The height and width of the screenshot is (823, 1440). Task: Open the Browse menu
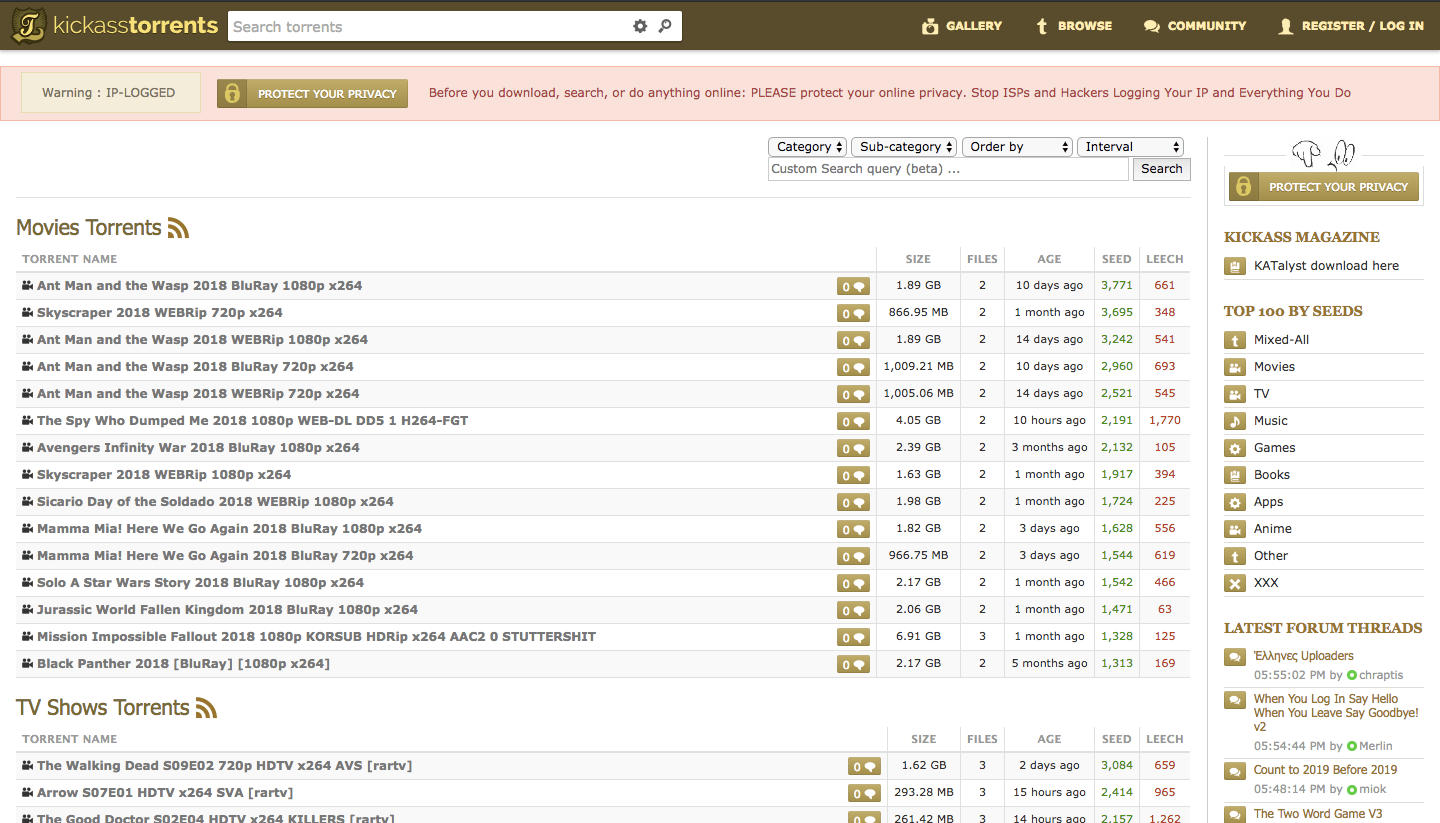[1074, 26]
